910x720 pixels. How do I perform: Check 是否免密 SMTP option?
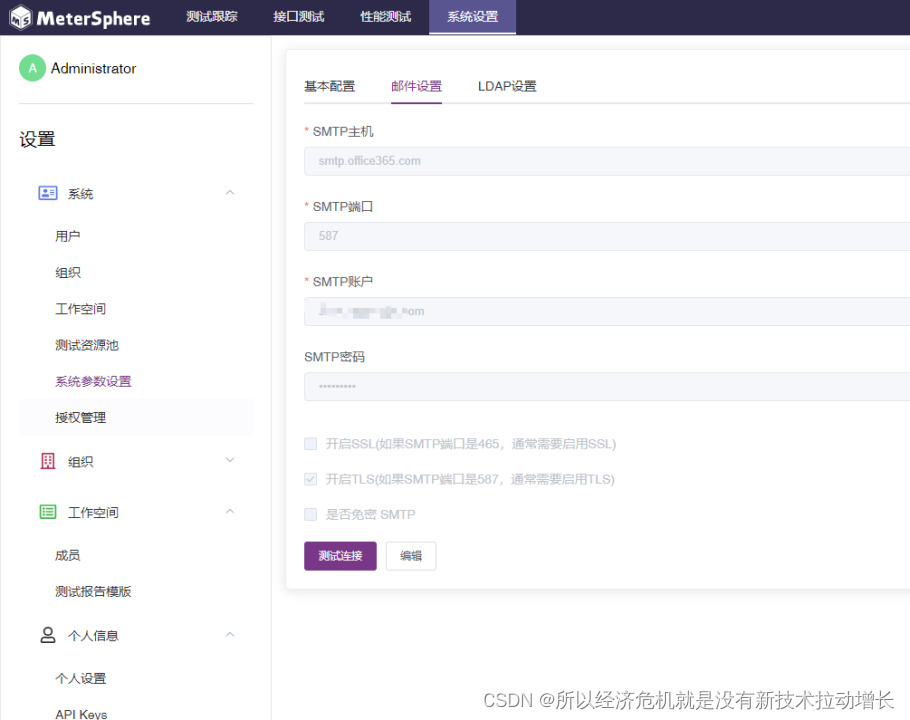point(310,514)
